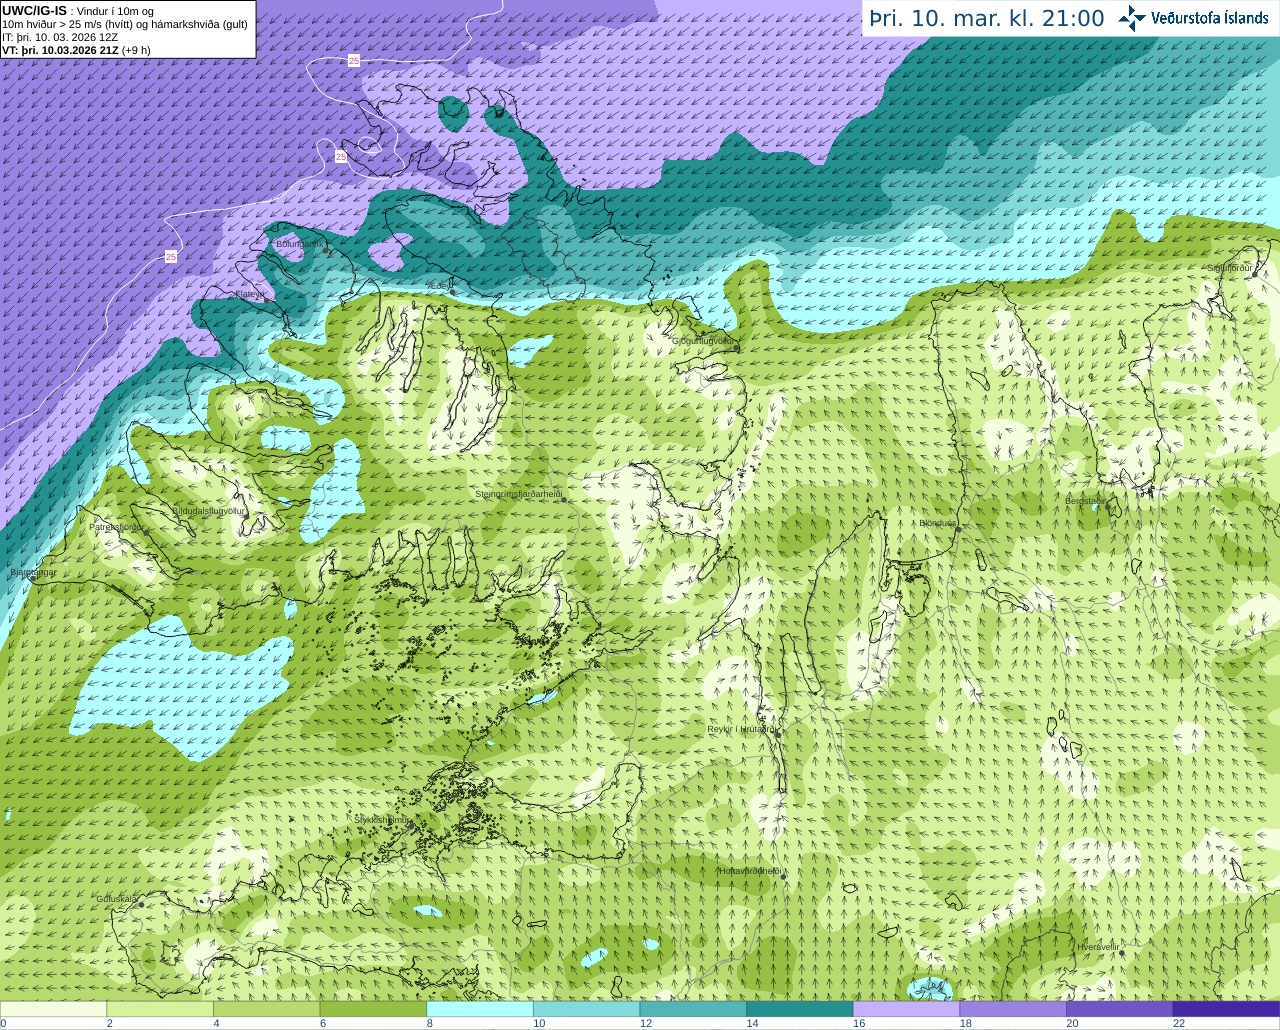
Task: Click the 'VT: þri. 10.03.2026 21Z' line
Action: pyautogui.click(x=60, y=50)
